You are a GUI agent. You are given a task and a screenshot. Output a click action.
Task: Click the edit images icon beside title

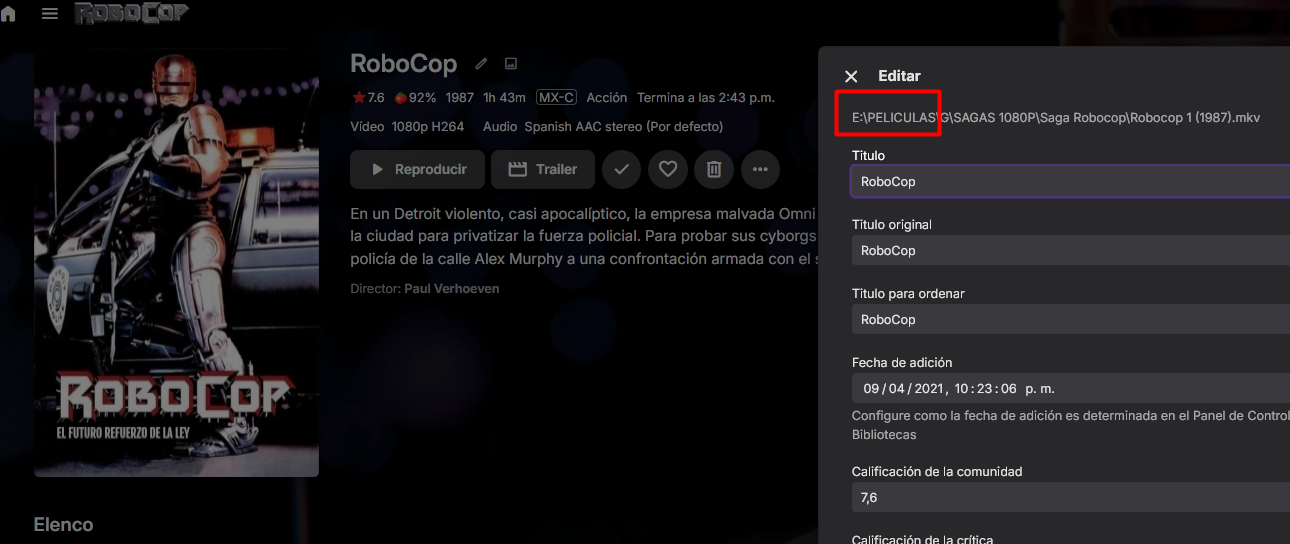click(x=511, y=64)
